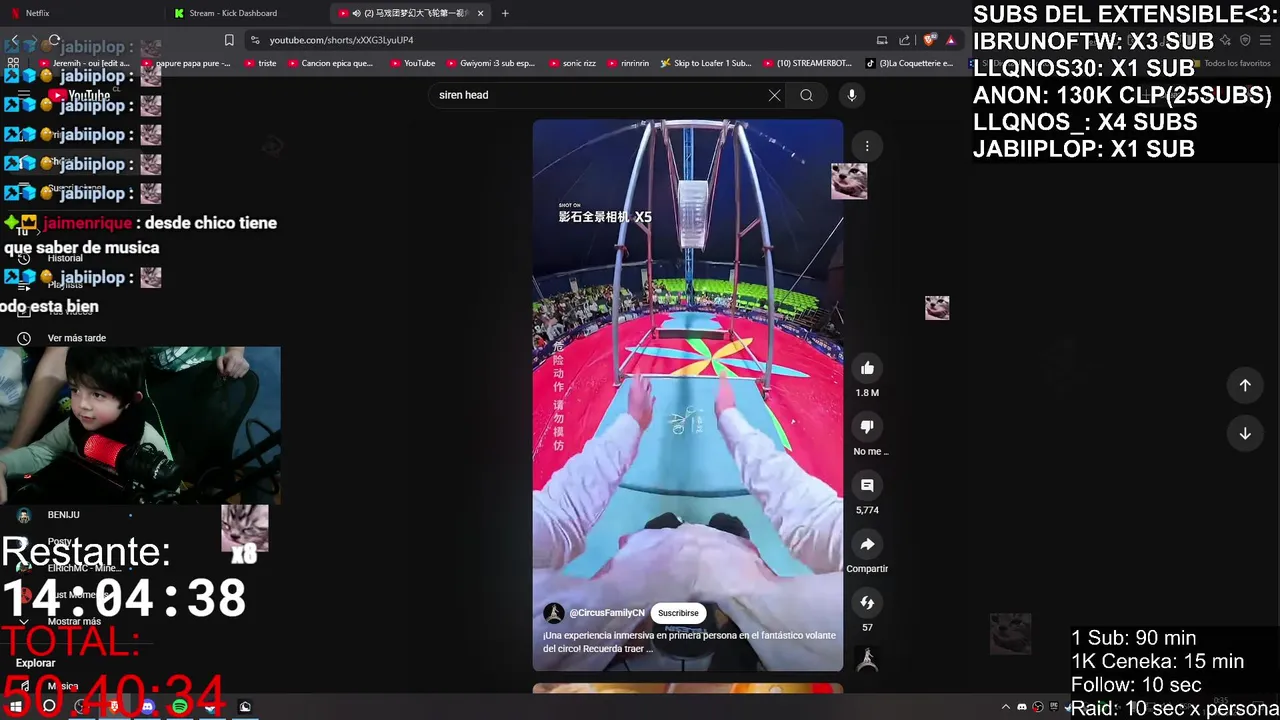1280x720 pixels.
Task: Open the 'YouTube' bookmark
Action: [x=412, y=63]
